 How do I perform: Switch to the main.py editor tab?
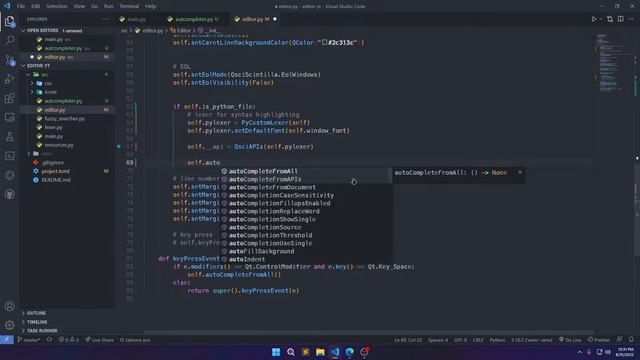pyautogui.click(x=136, y=19)
